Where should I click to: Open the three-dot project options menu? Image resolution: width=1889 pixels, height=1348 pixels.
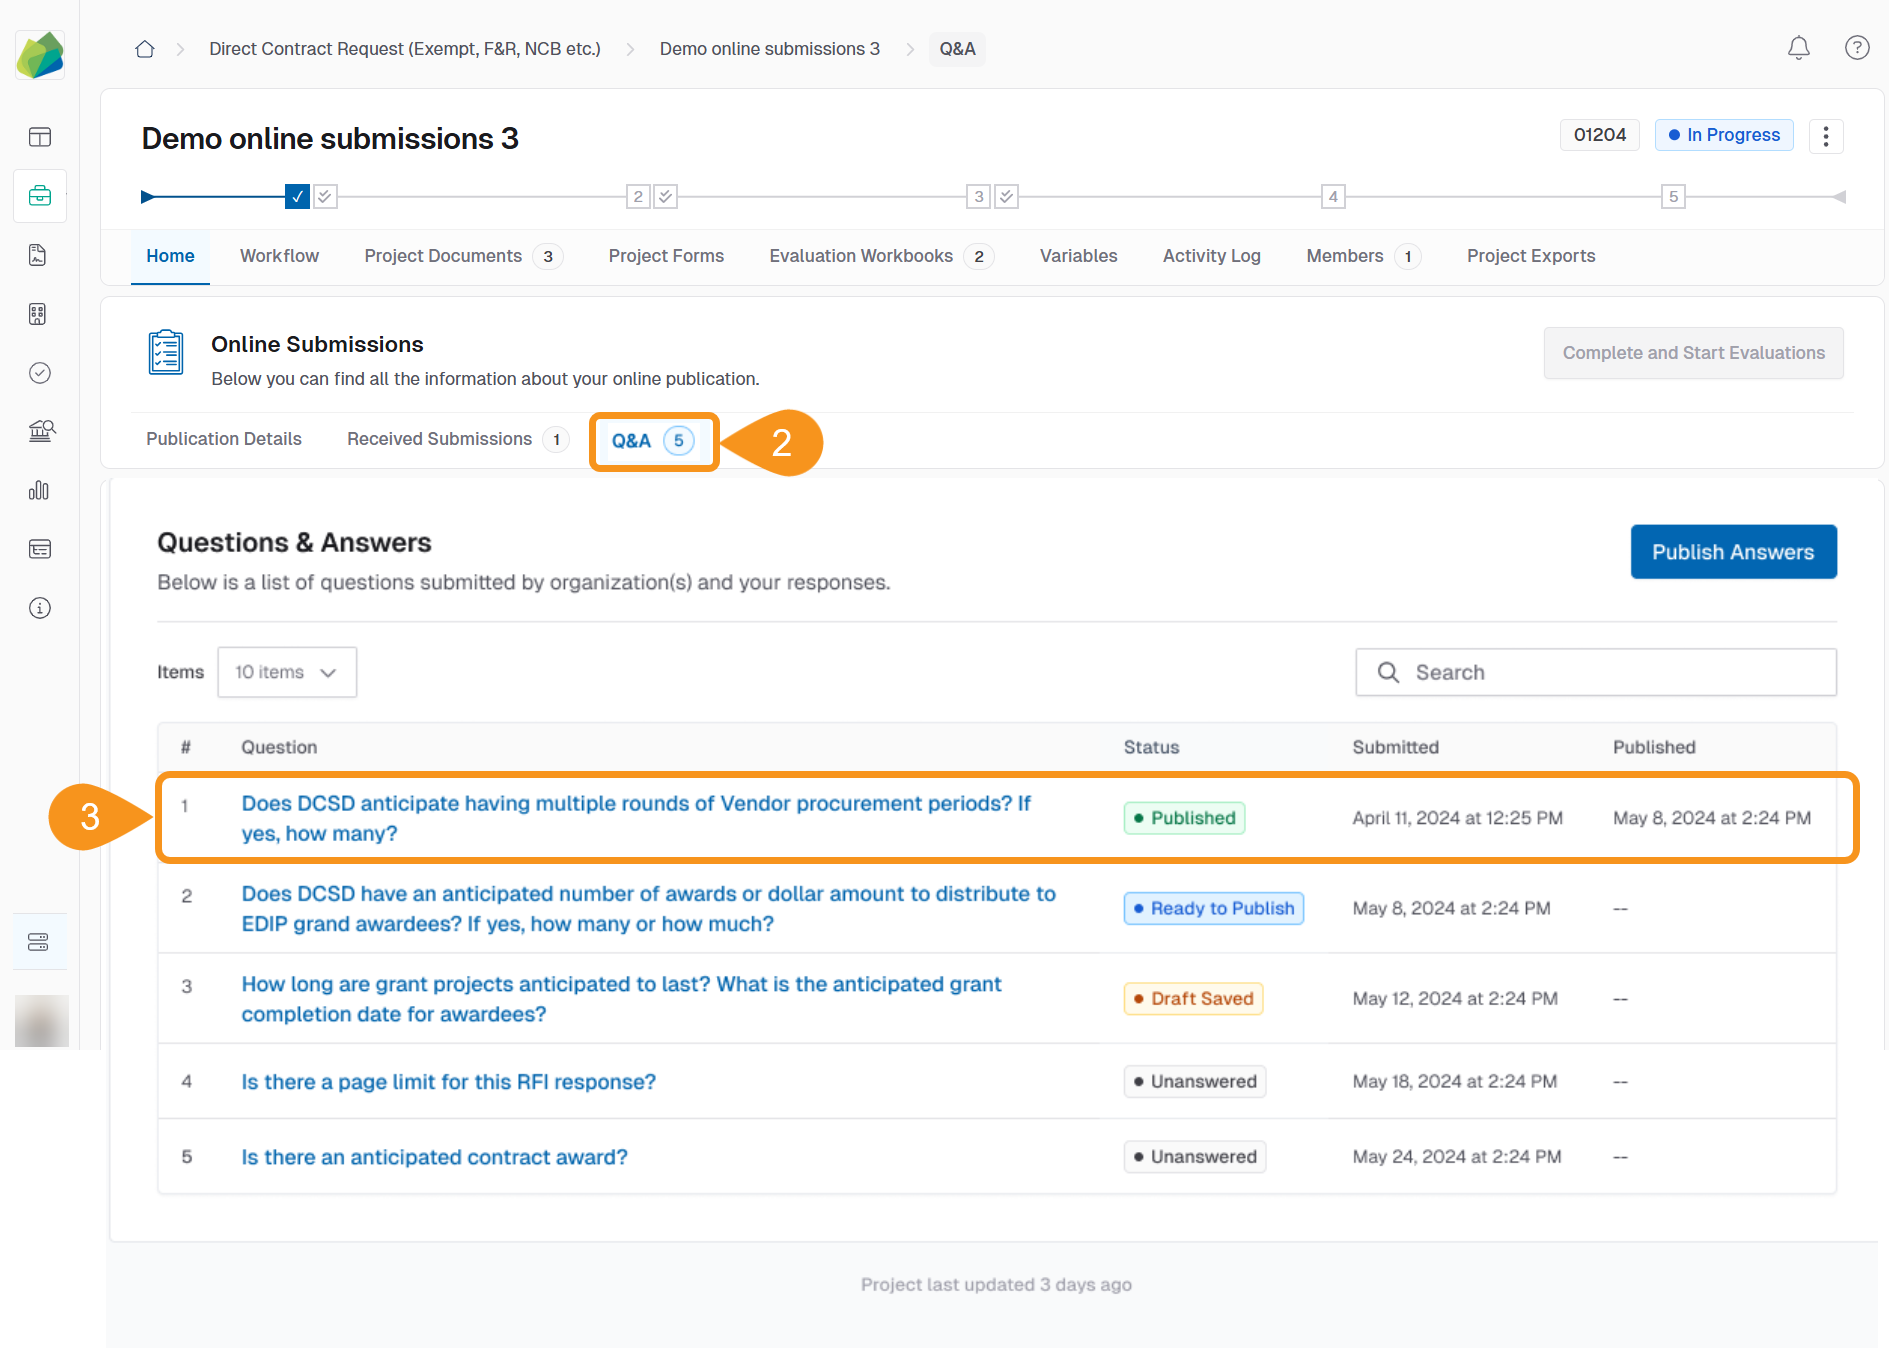point(1825,136)
